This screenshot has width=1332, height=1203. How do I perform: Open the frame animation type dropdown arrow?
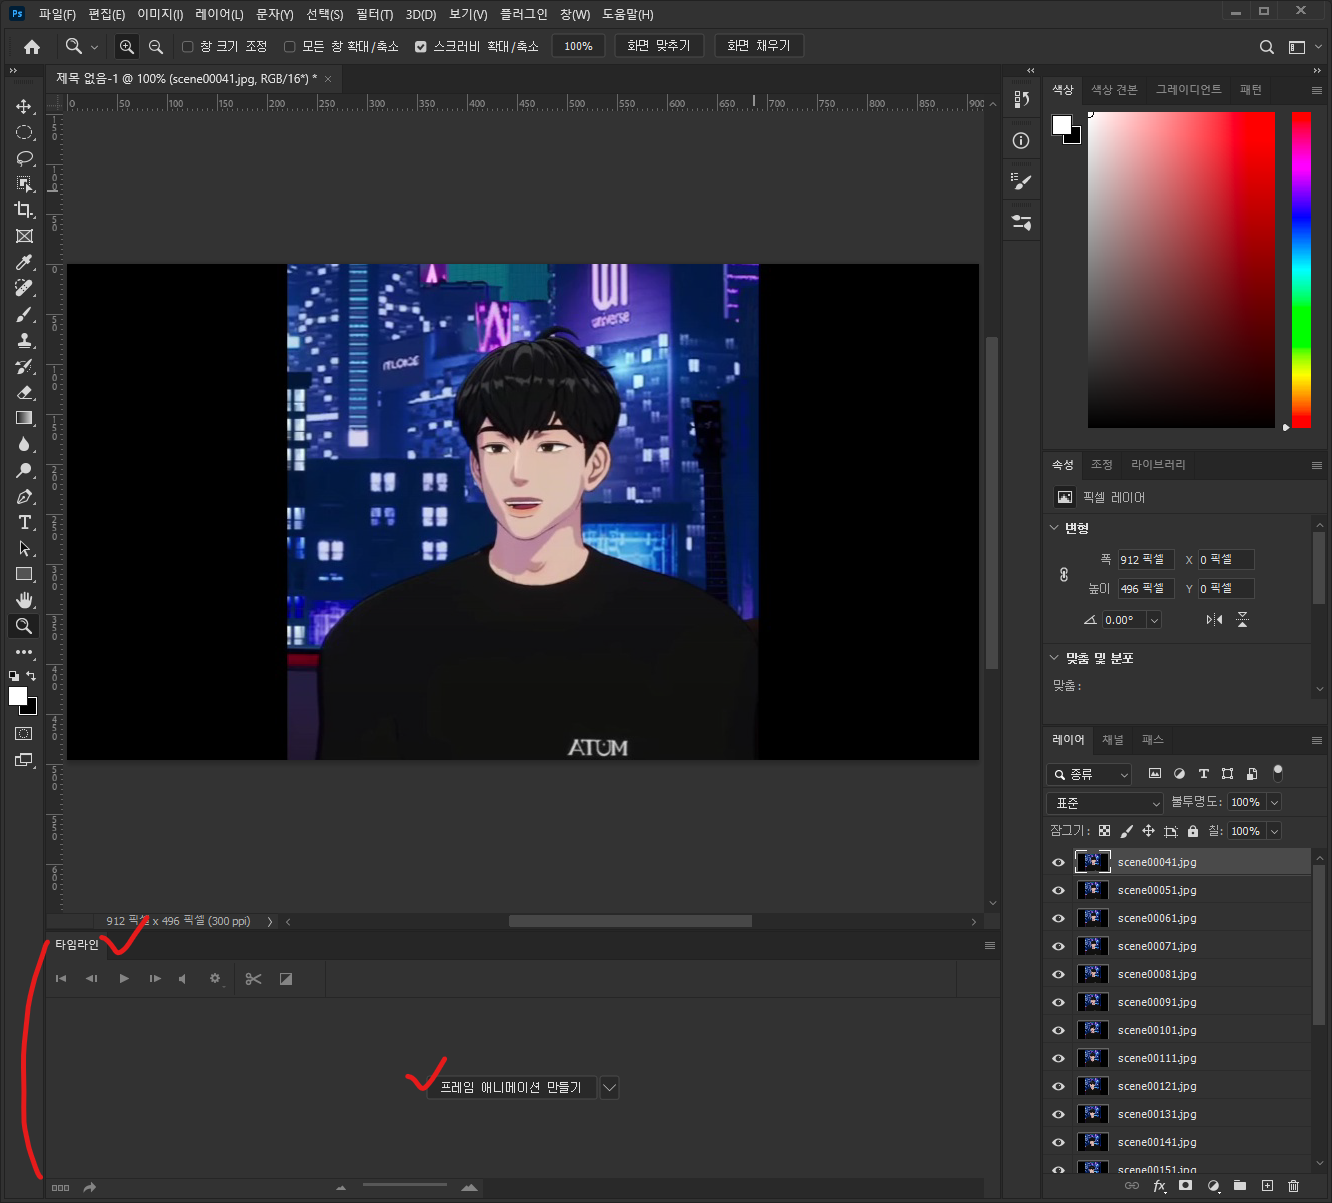coord(609,1087)
